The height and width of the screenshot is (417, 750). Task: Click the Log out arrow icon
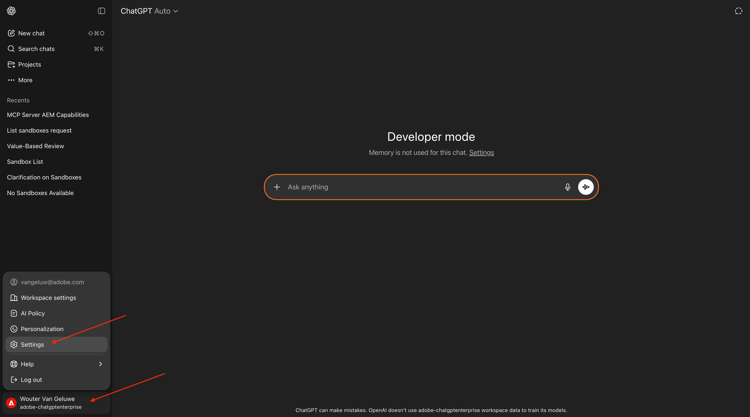click(x=14, y=380)
